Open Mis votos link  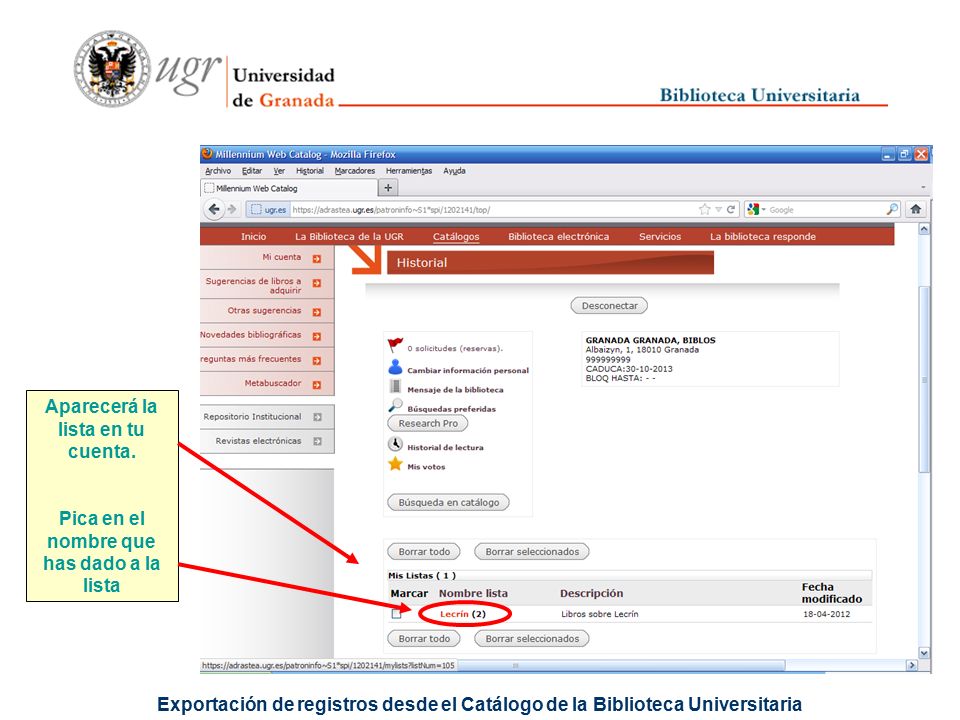pyautogui.click(x=426, y=467)
